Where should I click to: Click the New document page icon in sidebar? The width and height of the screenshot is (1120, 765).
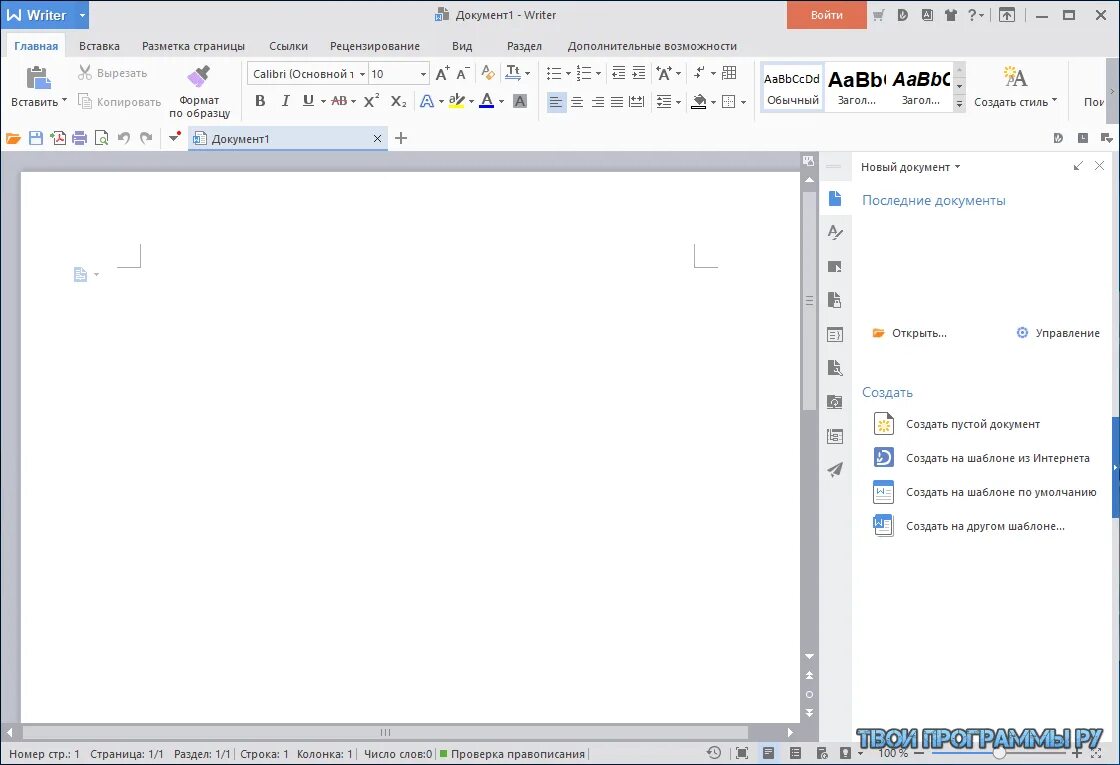pyautogui.click(x=834, y=199)
